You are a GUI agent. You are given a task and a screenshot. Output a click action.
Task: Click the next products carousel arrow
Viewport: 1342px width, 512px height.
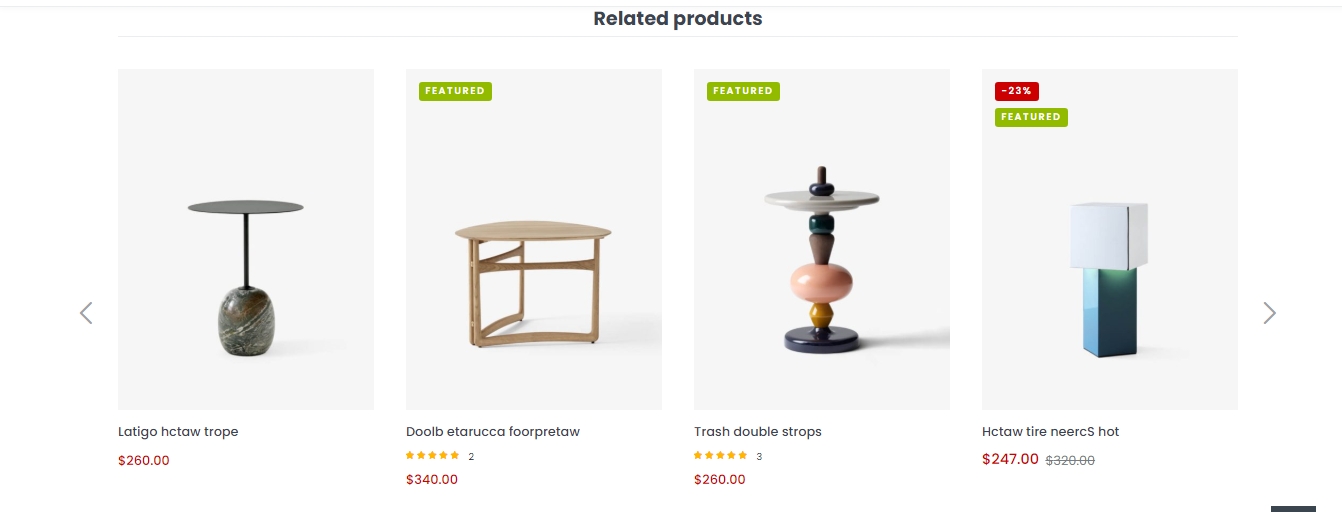pyautogui.click(x=1269, y=313)
